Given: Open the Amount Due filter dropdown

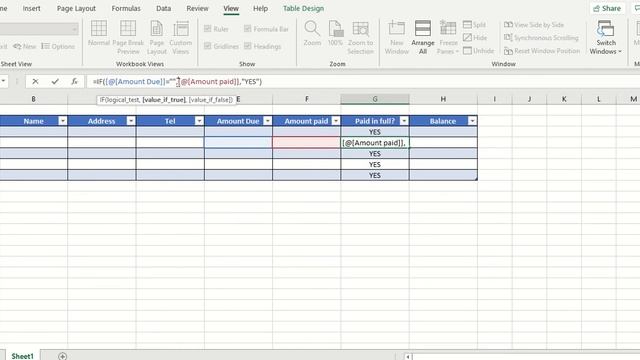Looking at the screenshot, I should pyautogui.click(x=267, y=121).
